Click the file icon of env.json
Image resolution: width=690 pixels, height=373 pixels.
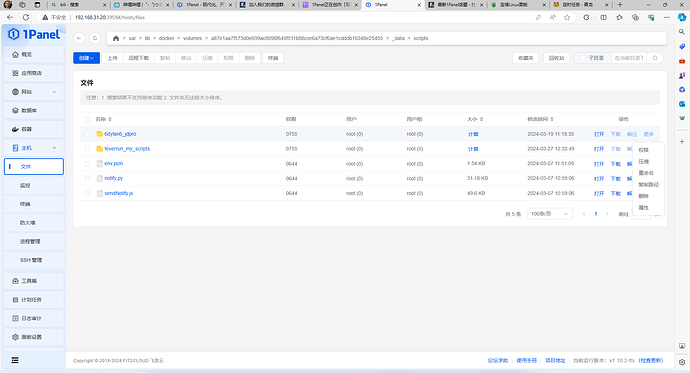tap(99, 164)
